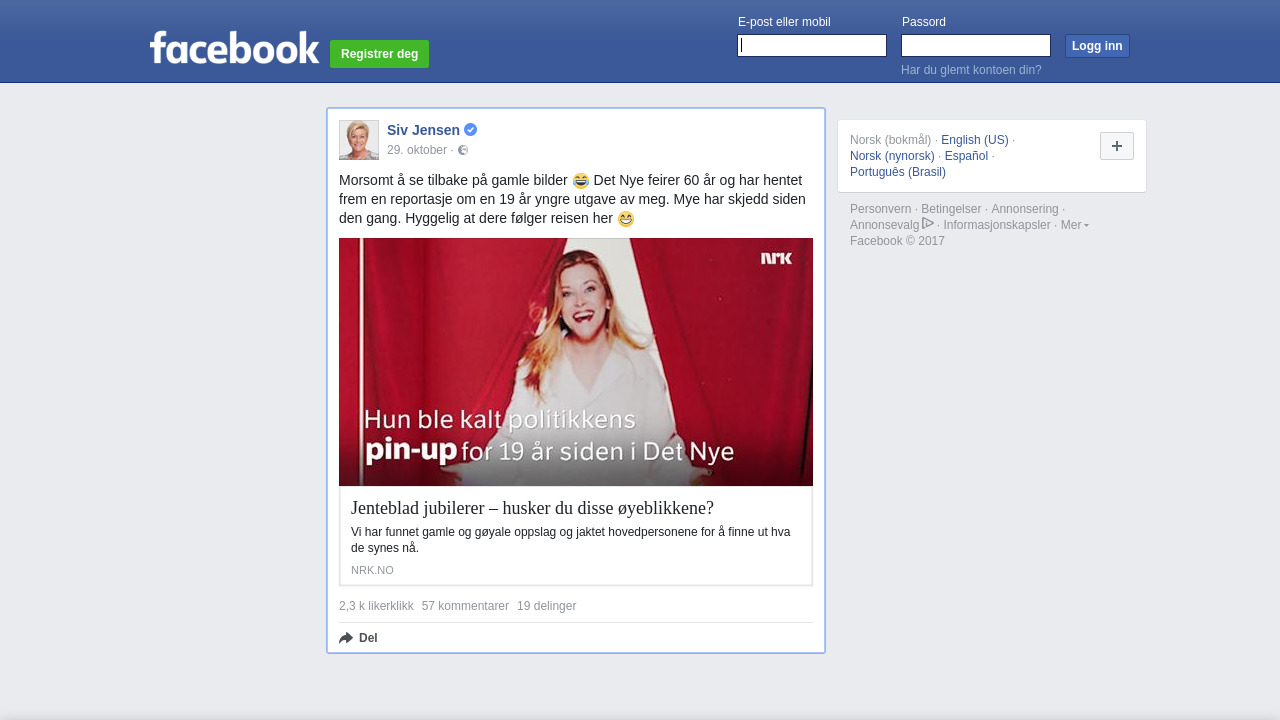The height and width of the screenshot is (720, 1280).
Task: View the 2,3 k likerklikk count
Action: (376, 606)
